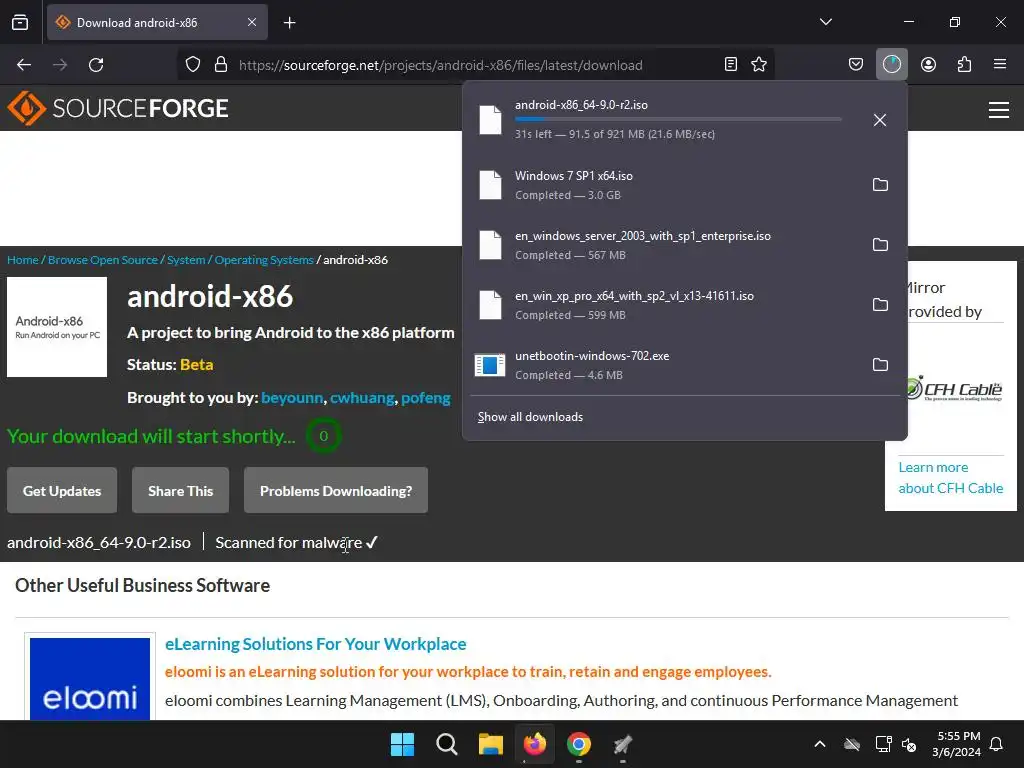Open the notifications bell icon
The height and width of the screenshot is (768, 1024).
(997, 744)
